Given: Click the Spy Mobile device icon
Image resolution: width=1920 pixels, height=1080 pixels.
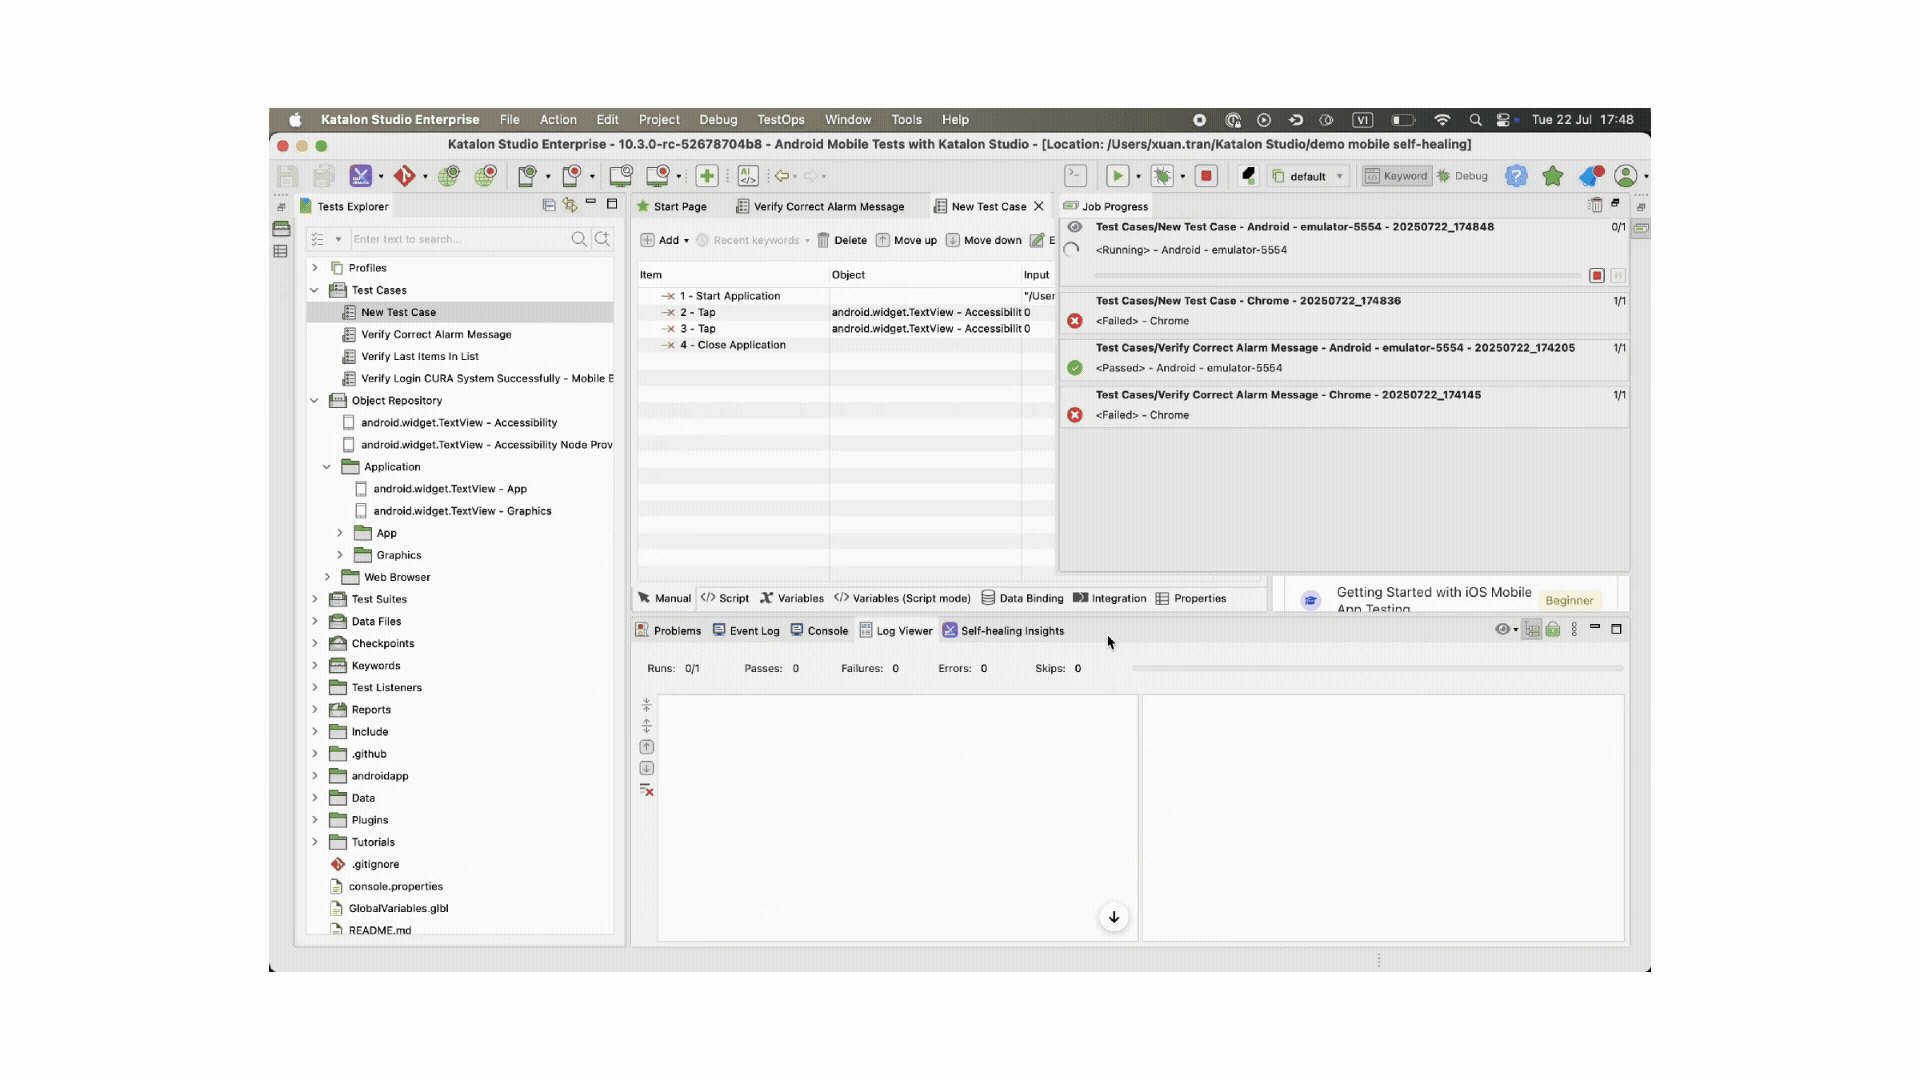Looking at the screenshot, I should tap(527, 176).
